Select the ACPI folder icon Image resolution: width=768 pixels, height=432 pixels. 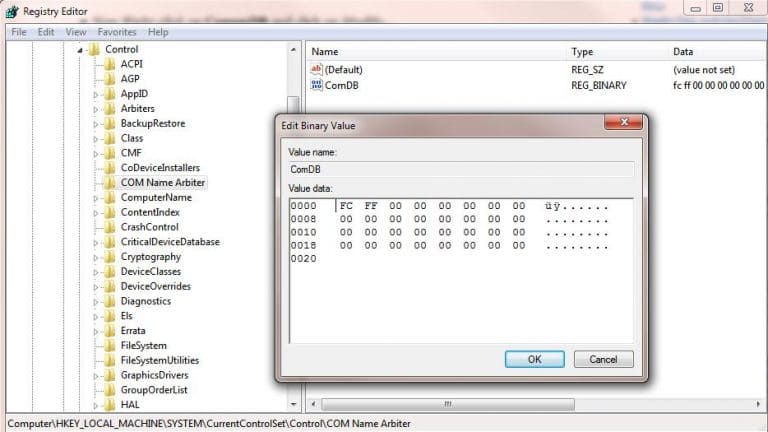tap(110, 64)
